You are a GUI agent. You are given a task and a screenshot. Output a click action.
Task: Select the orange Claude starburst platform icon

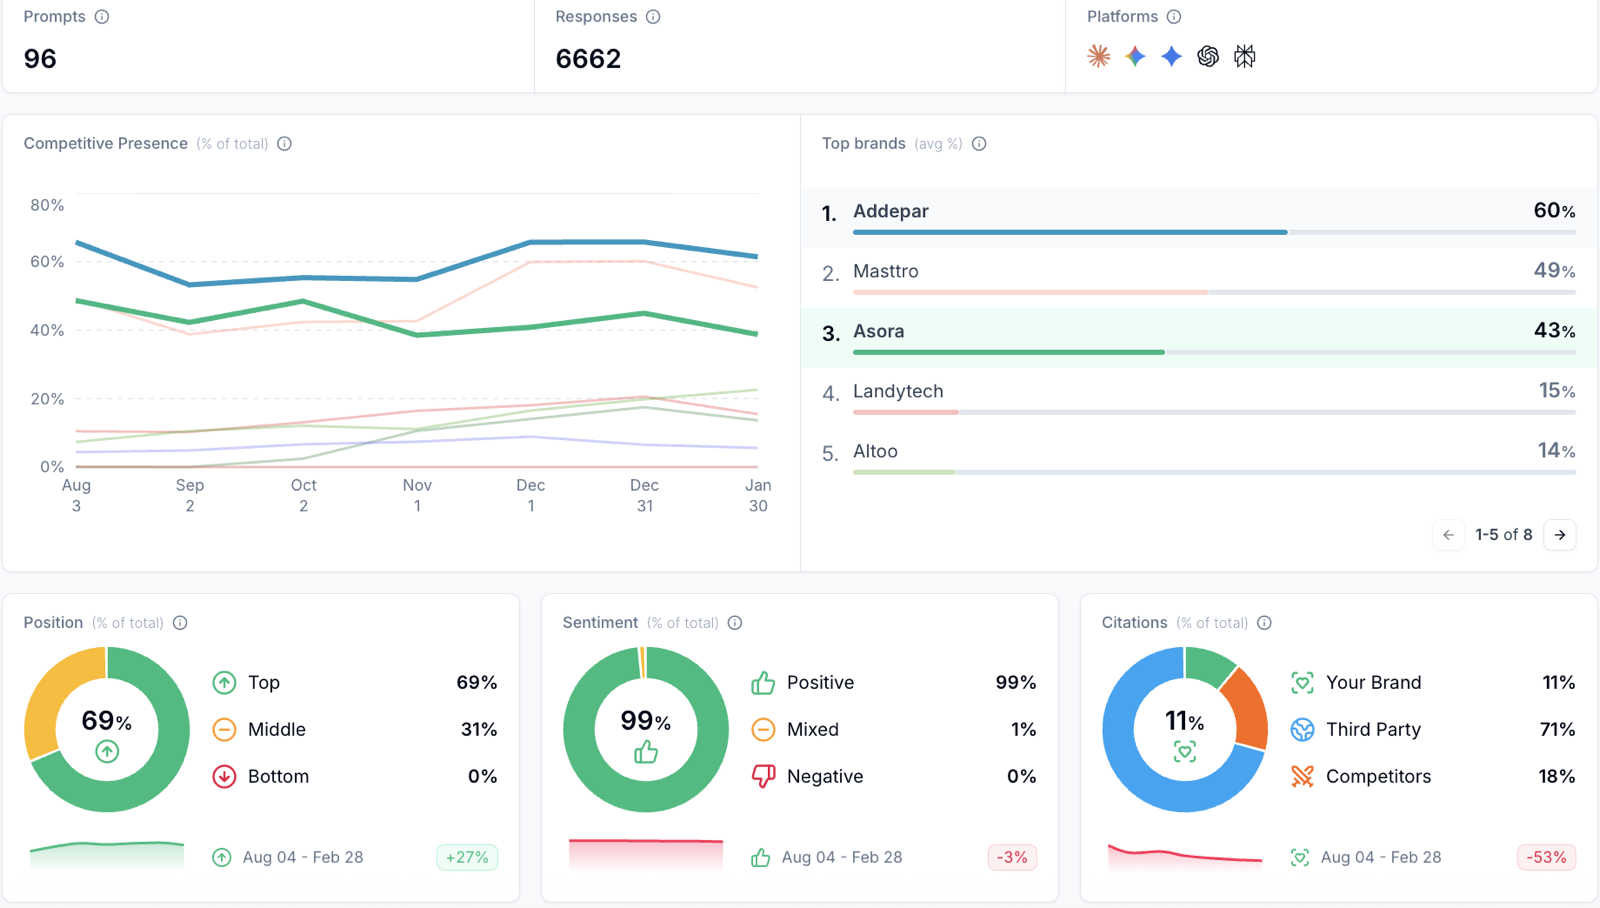pos(1099,56)
